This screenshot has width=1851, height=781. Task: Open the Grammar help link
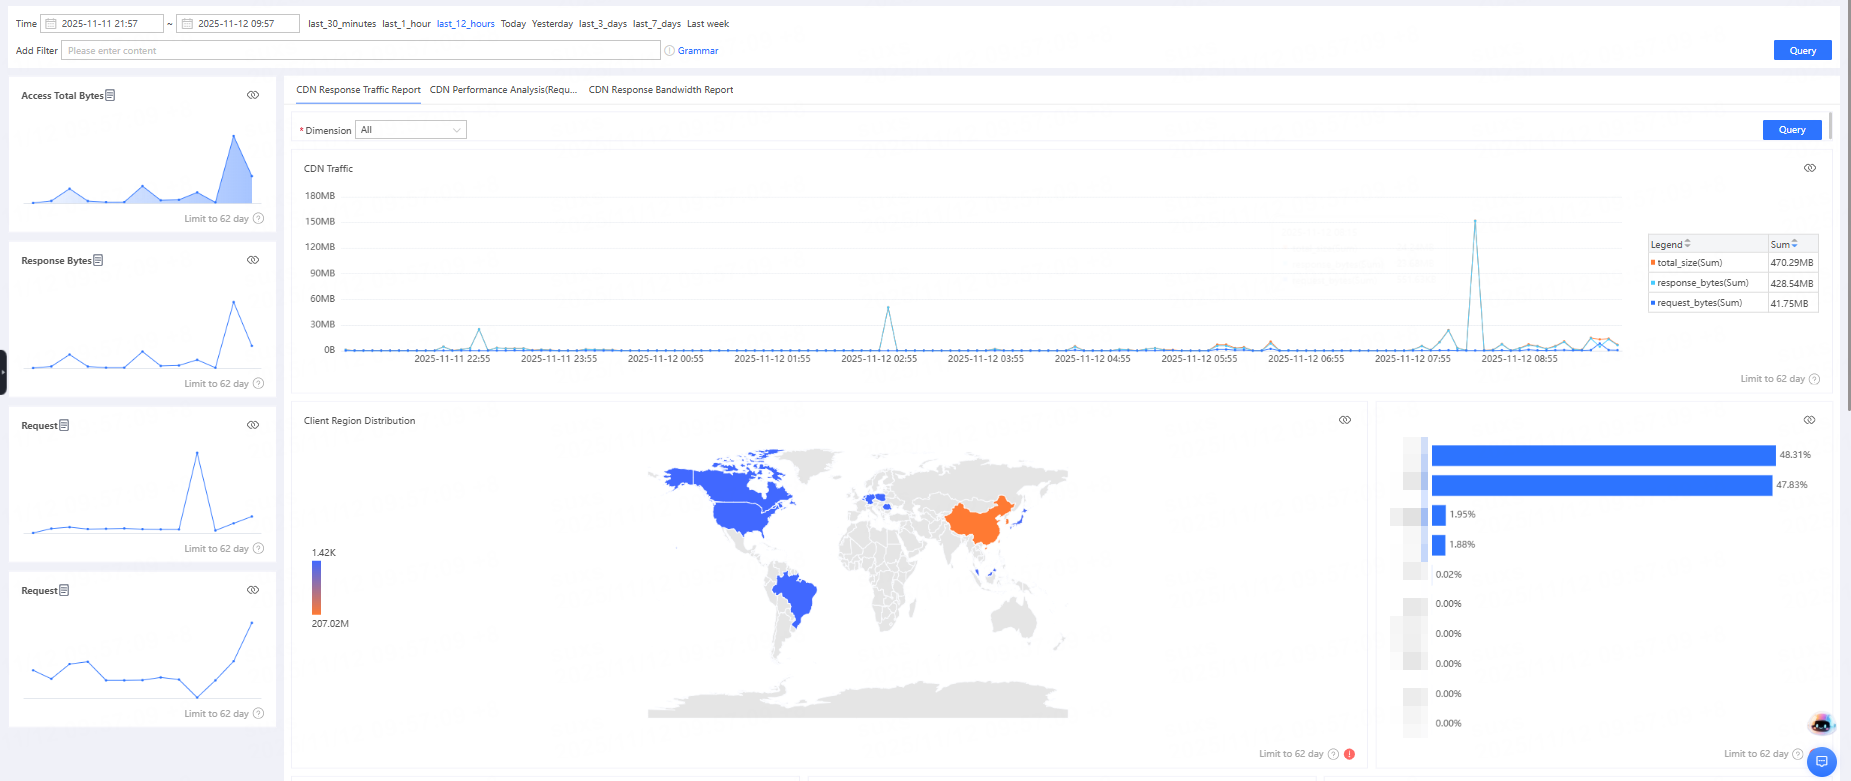697,51
